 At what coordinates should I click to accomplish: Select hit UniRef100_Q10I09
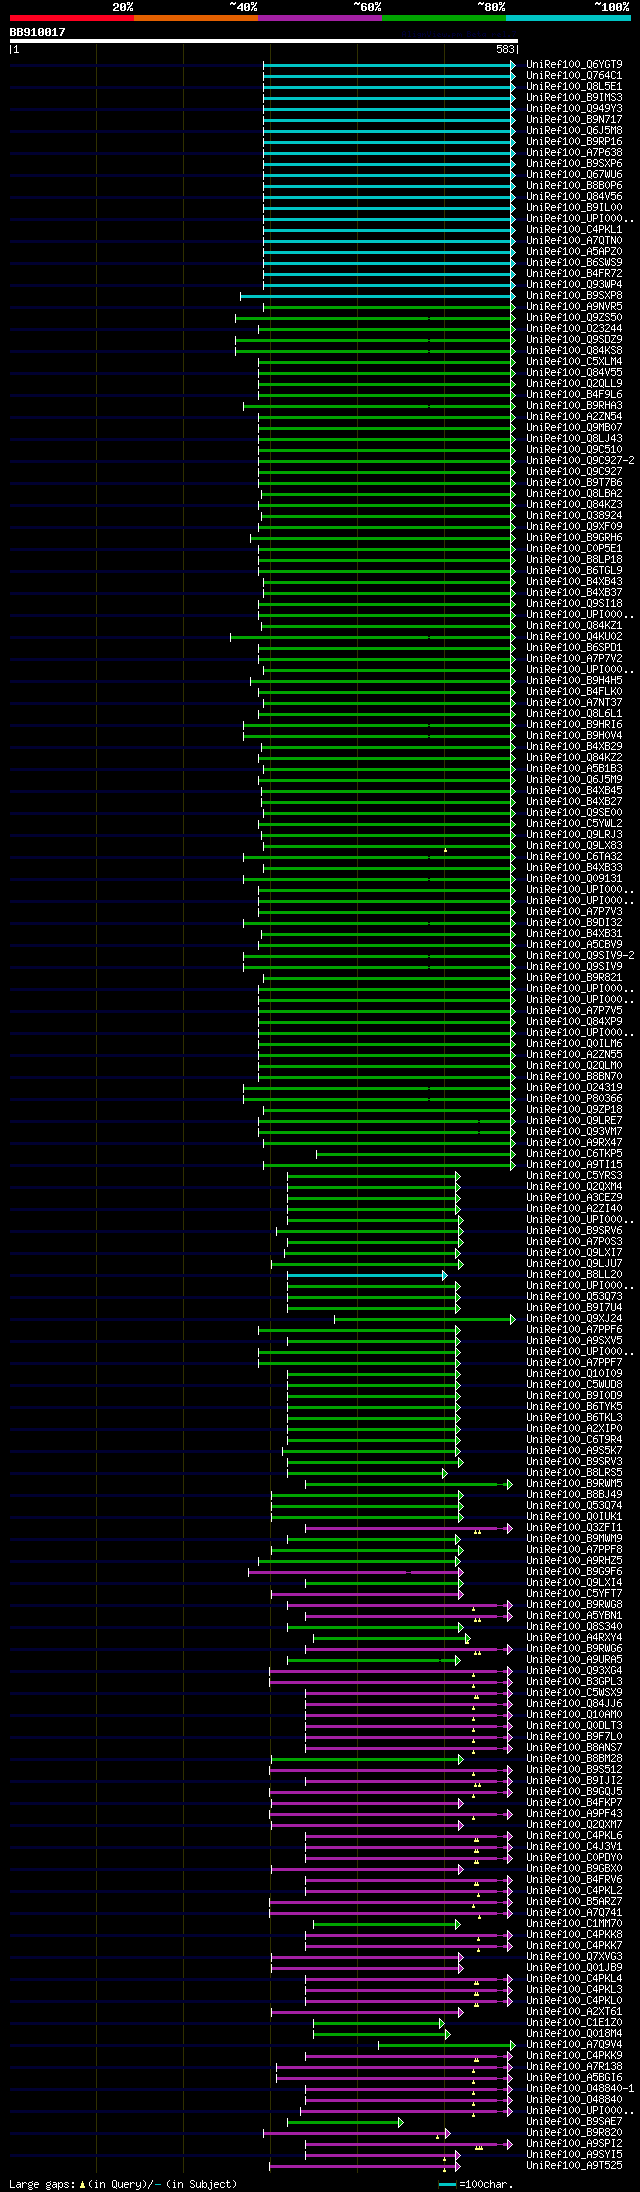574,1373
